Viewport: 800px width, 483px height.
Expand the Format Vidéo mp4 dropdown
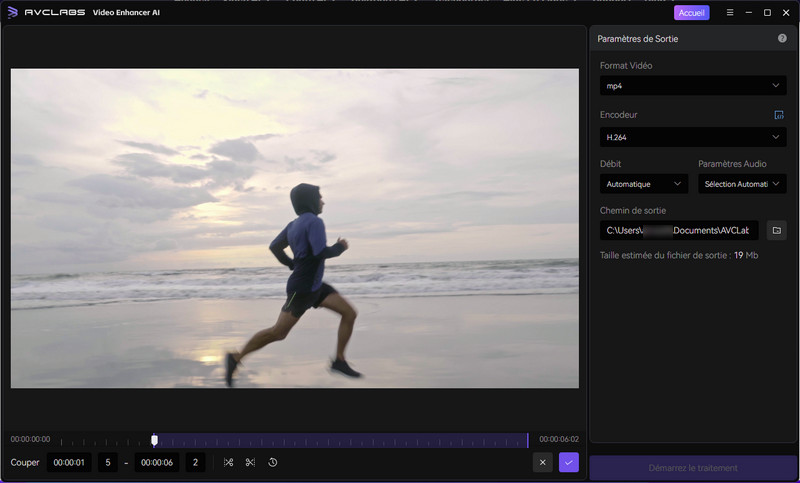pos(693,86)
